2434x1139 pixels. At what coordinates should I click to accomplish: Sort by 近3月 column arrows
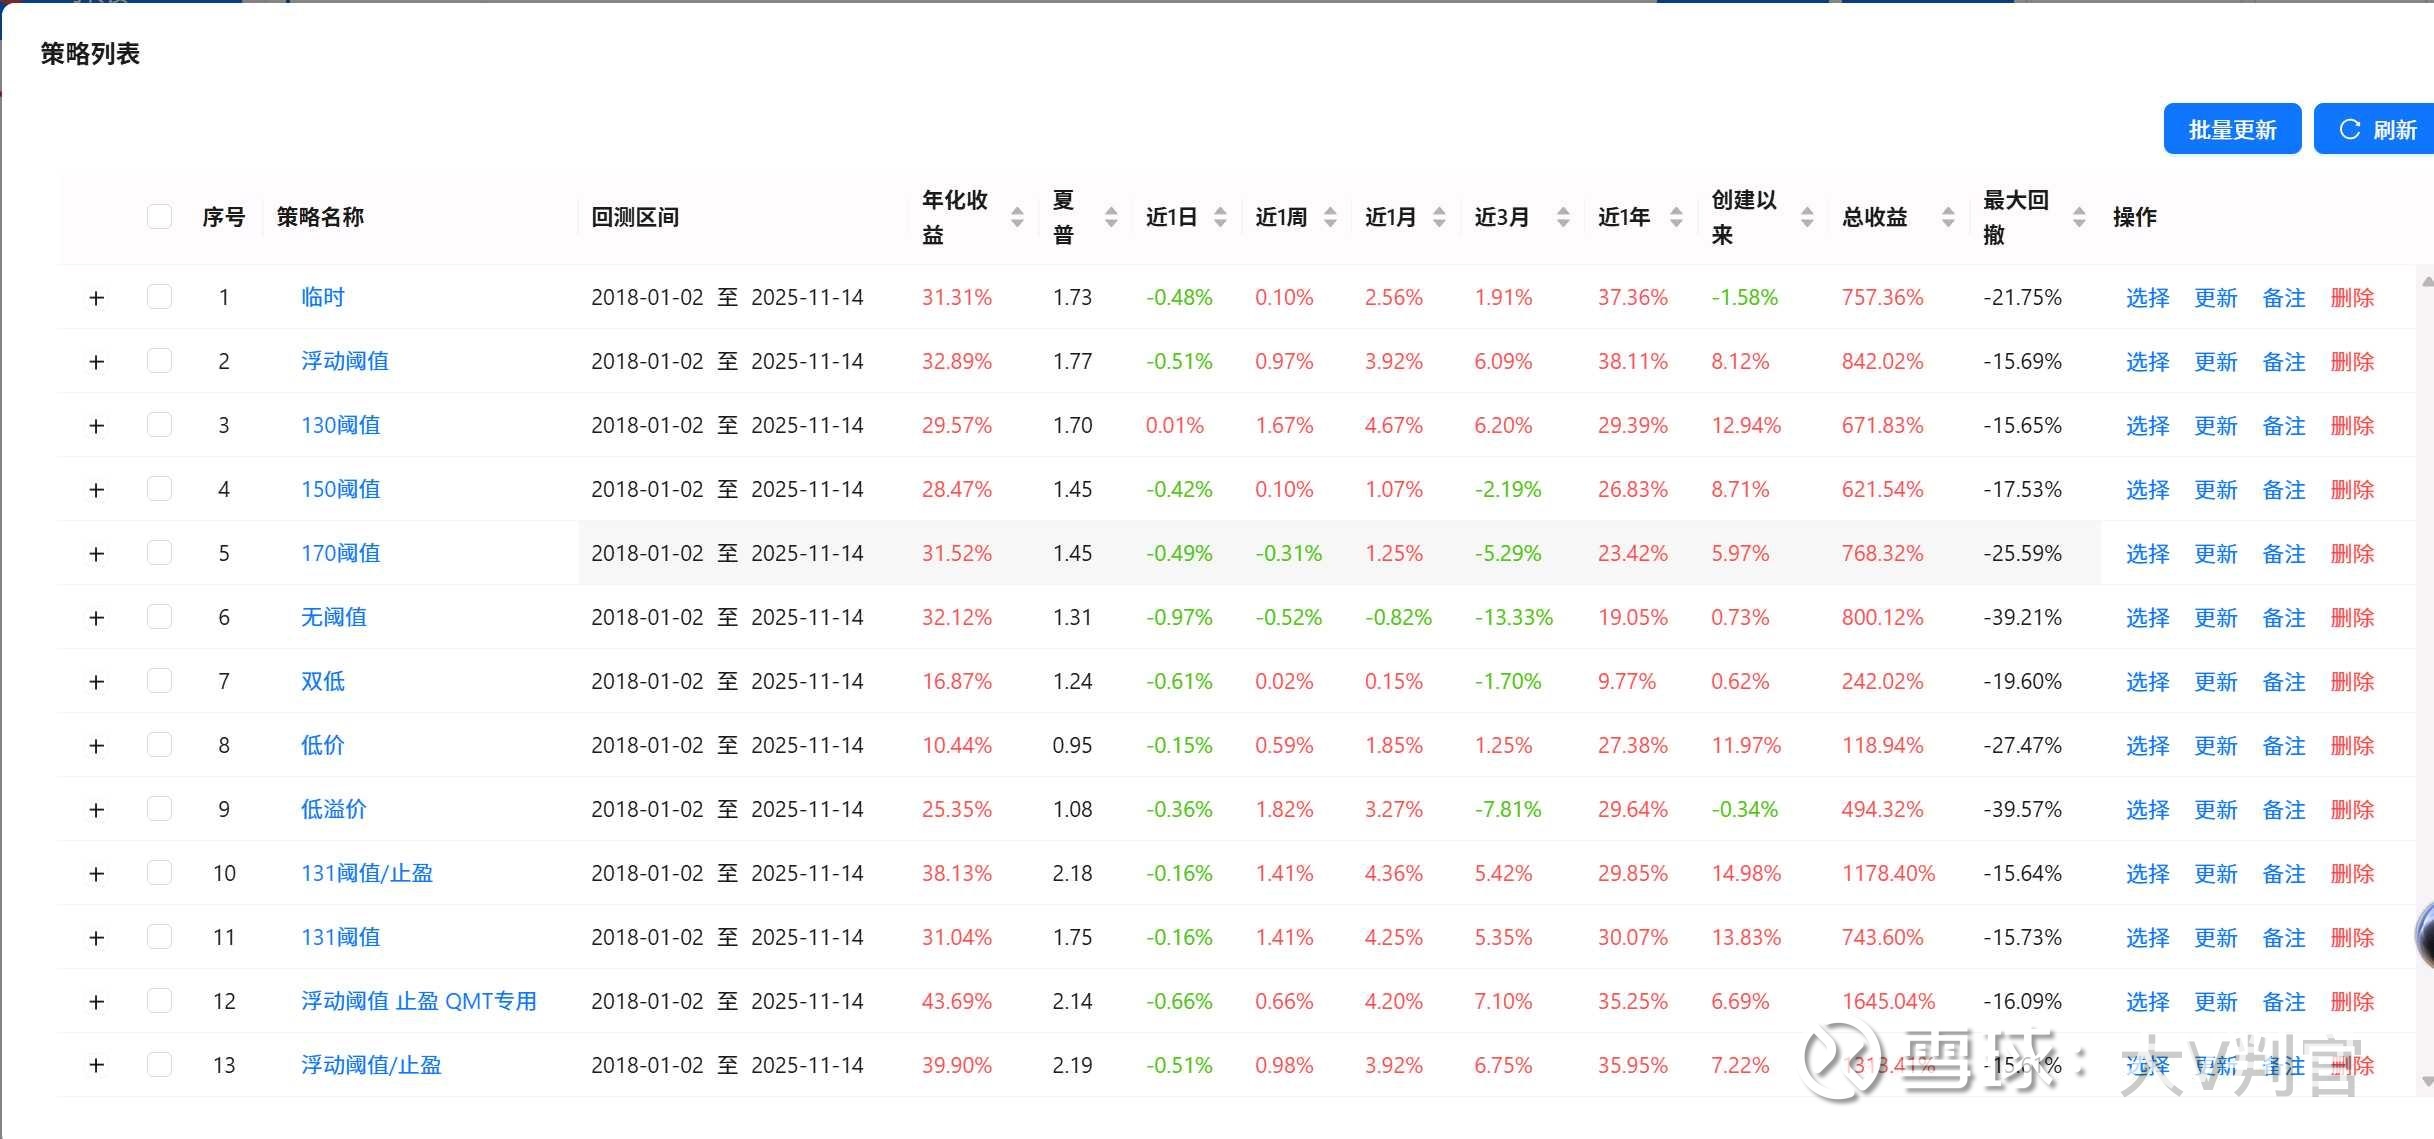tap(1563, 217)
